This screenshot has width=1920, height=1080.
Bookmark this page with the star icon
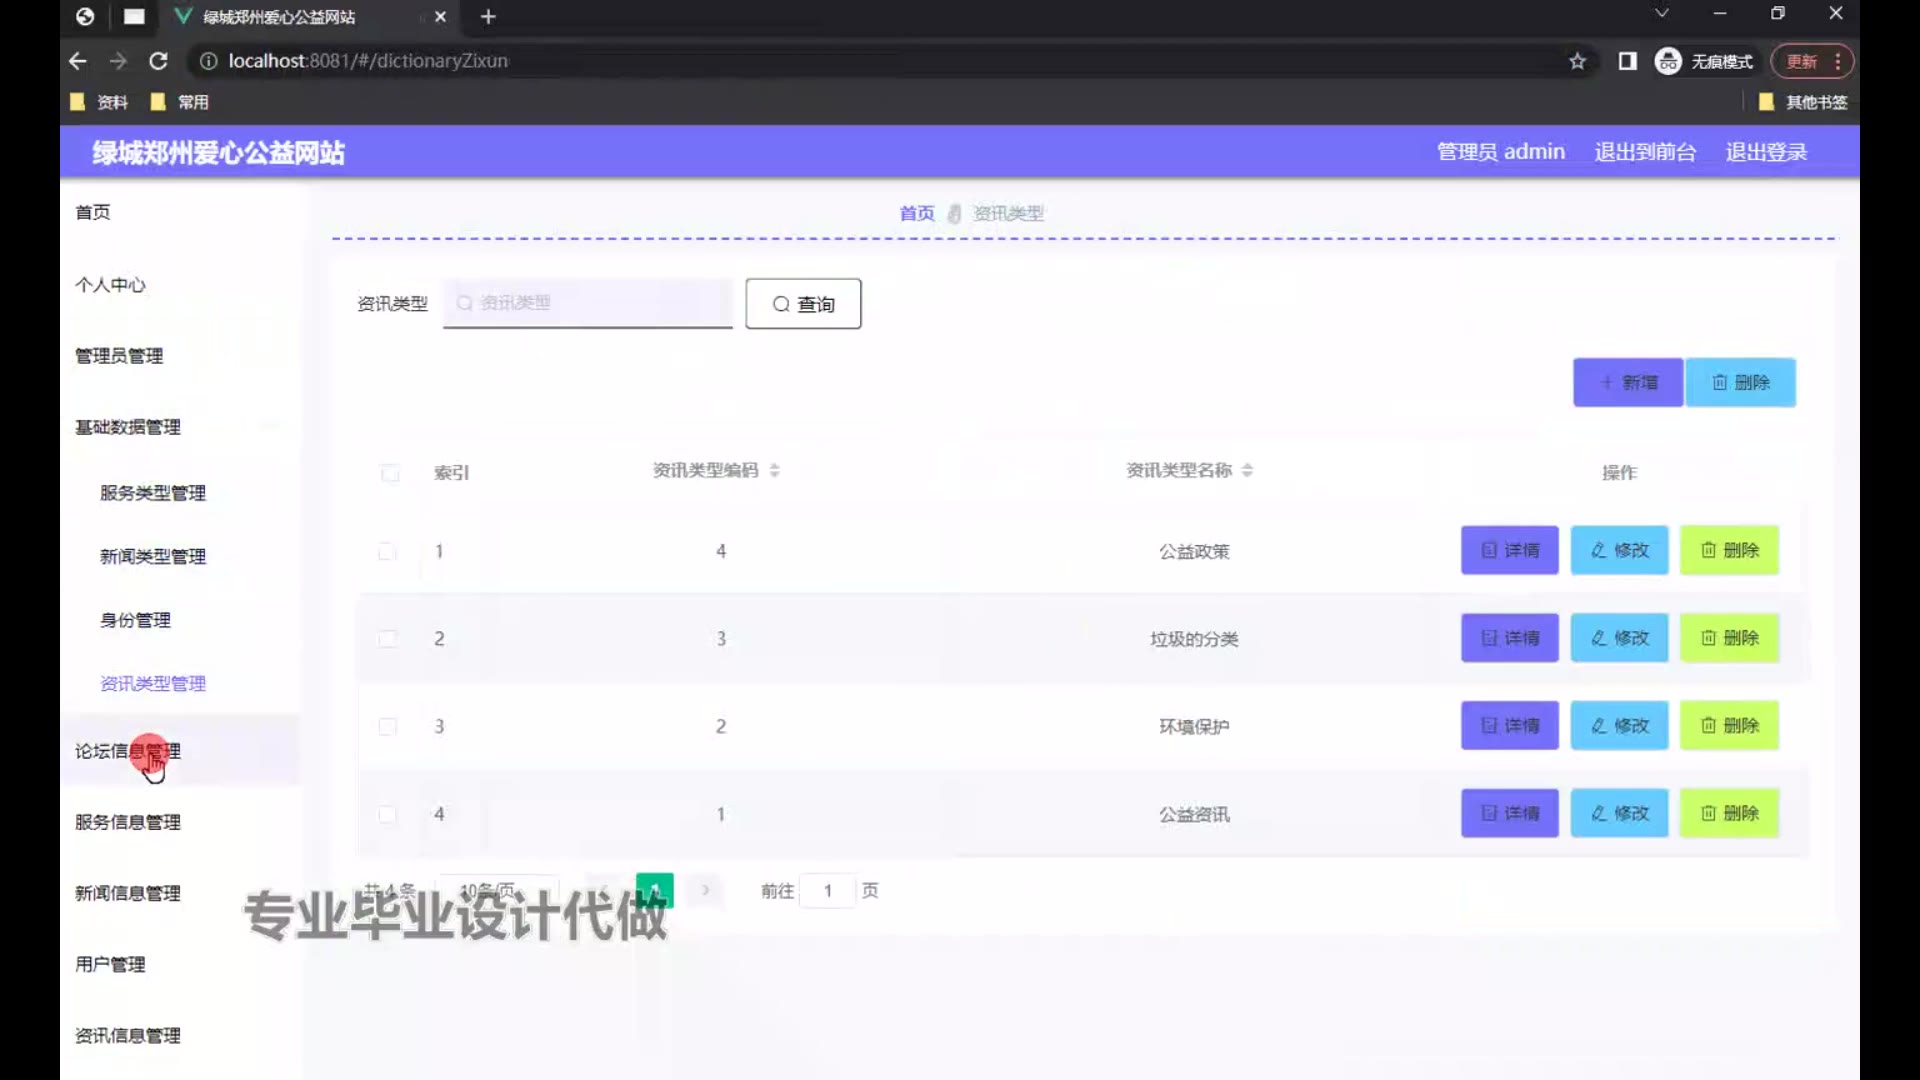point(1577,61)
